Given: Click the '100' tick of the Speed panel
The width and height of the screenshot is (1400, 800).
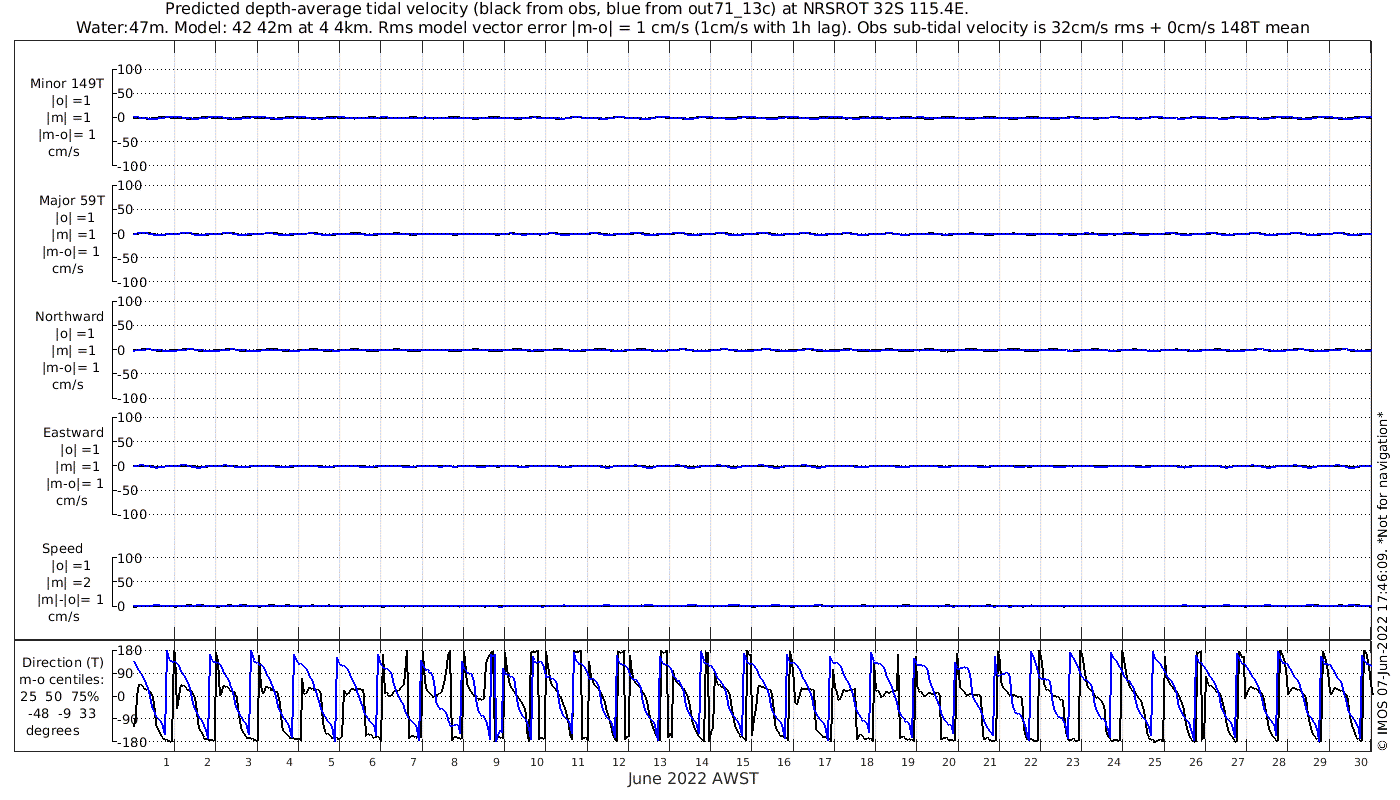Looking at the screenshot, I should [x=132, y=558].
